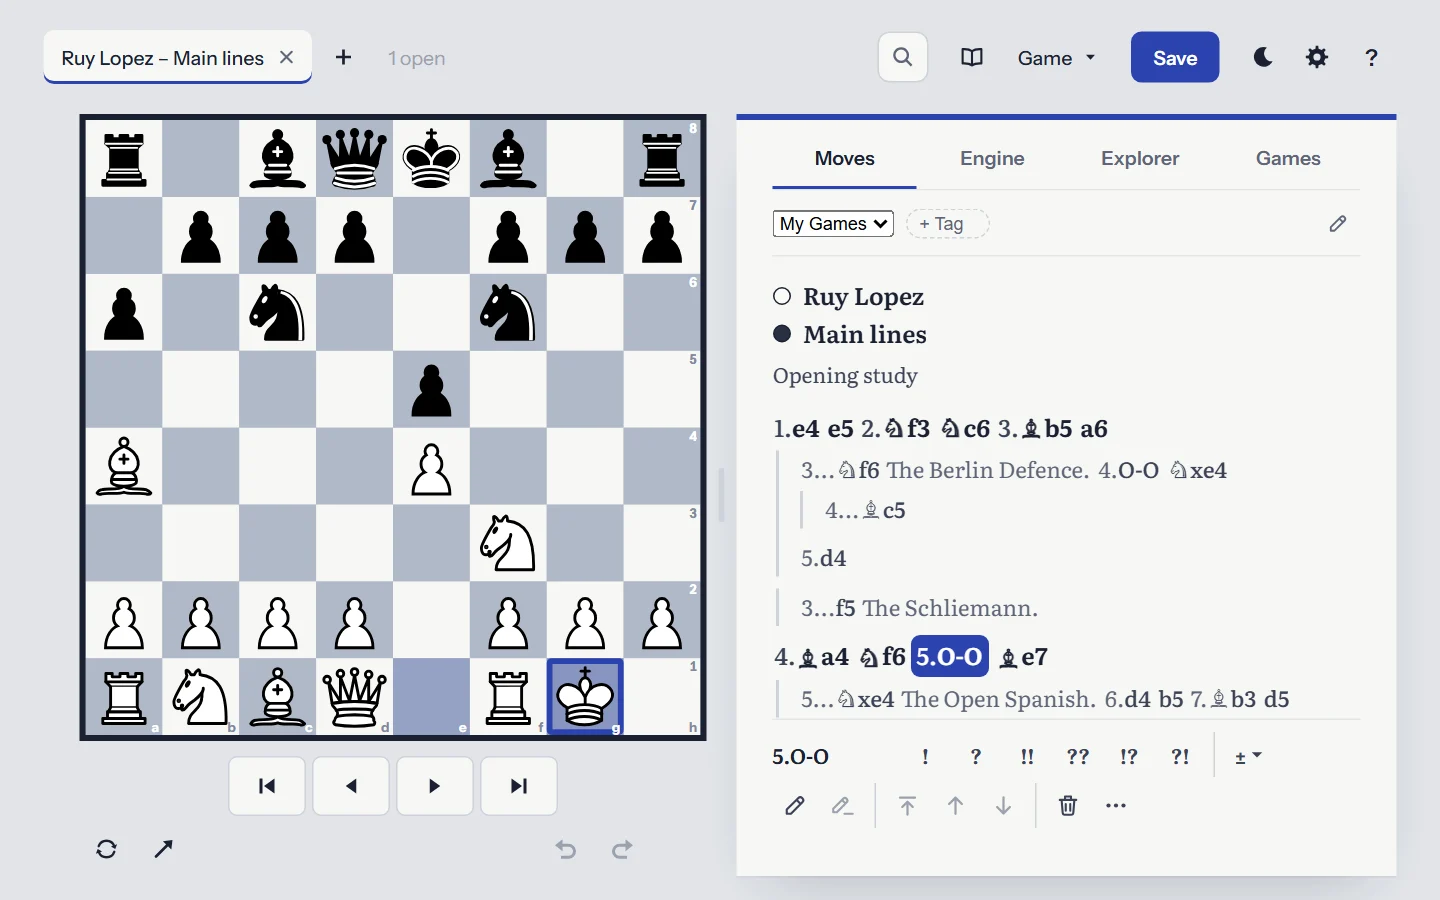The height and width of the screenshot is (900, 1440).
Task: Activate the draw arrow tool
Action: (x=164, y=849)
